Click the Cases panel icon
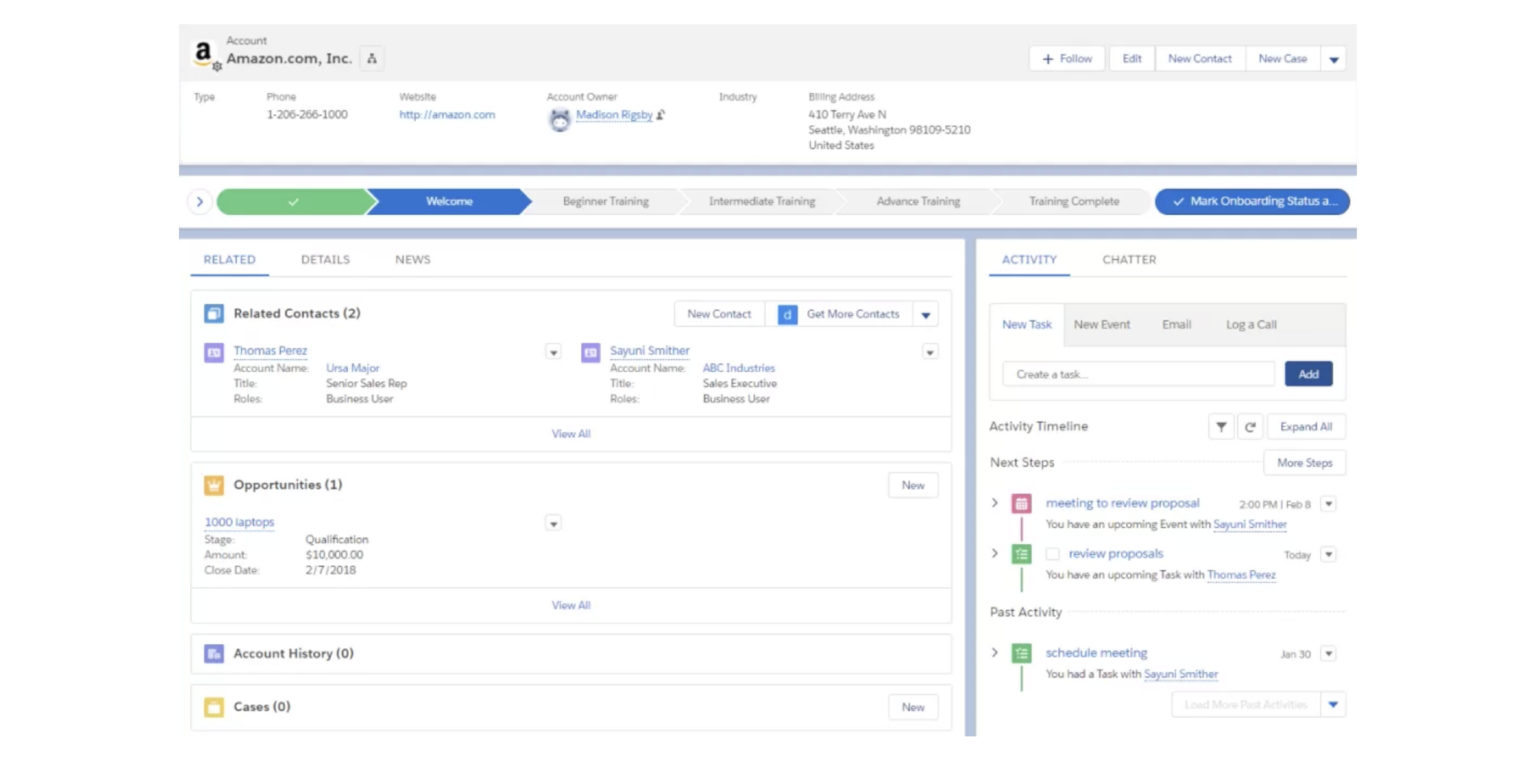 [x=214, y=706]
